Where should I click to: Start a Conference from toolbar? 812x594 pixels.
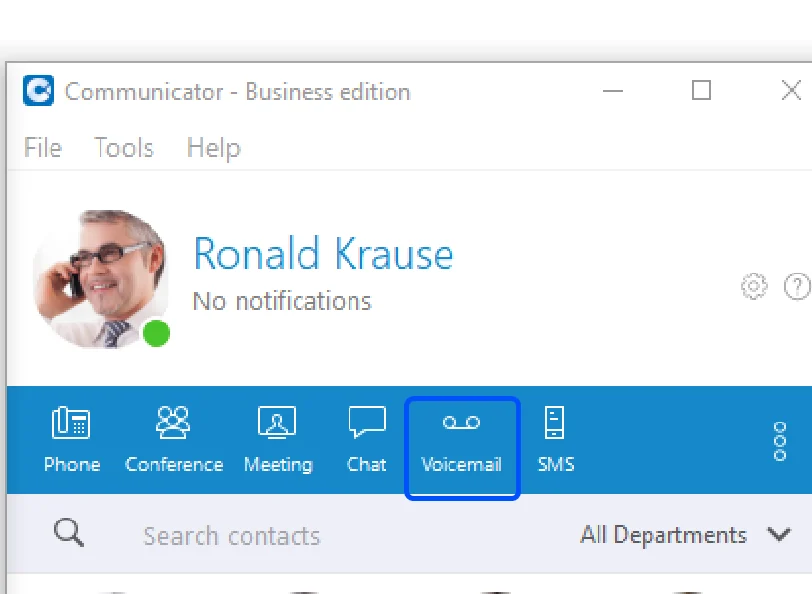(173, 441)
